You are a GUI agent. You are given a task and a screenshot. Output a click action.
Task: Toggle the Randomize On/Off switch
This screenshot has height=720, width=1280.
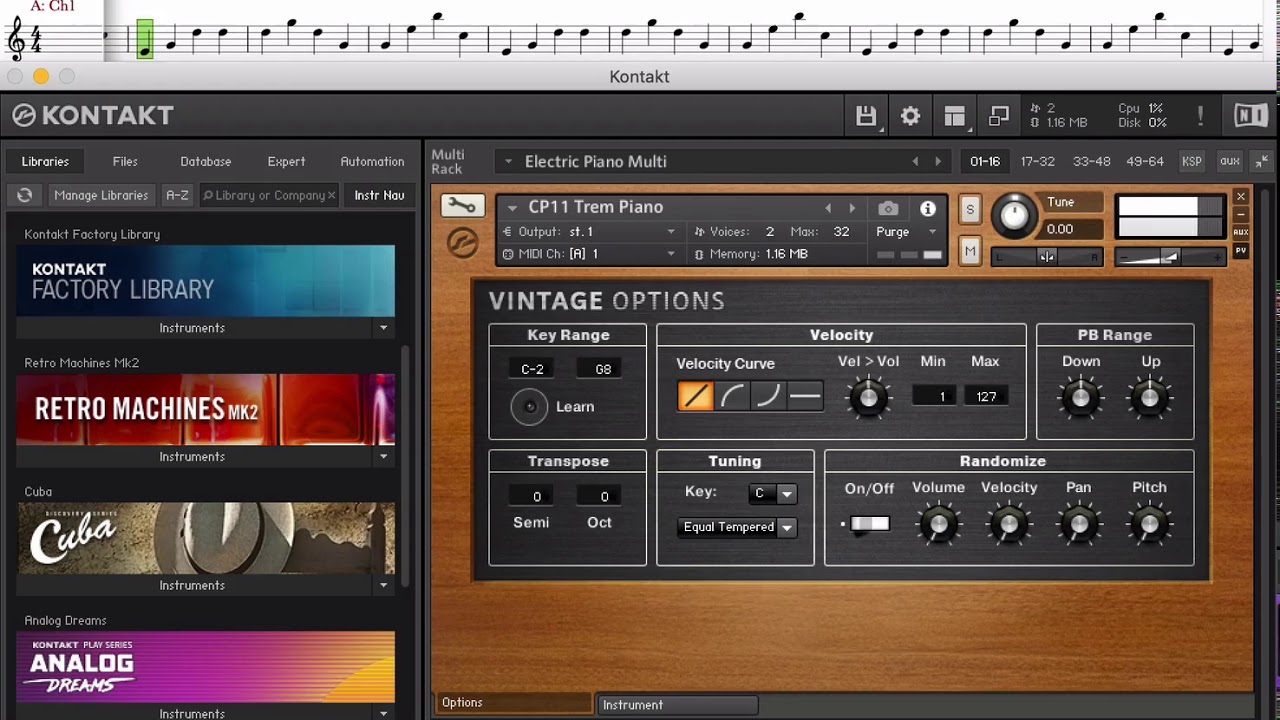point(869,524)
